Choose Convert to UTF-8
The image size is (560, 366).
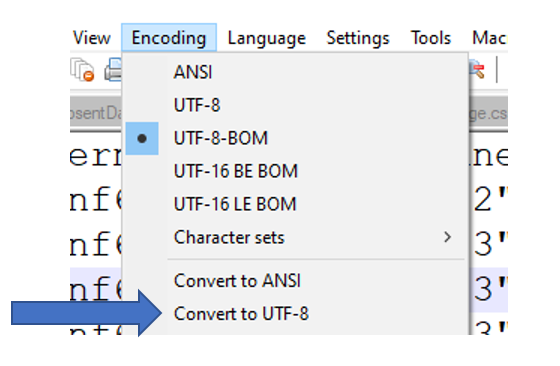(241, 314)
